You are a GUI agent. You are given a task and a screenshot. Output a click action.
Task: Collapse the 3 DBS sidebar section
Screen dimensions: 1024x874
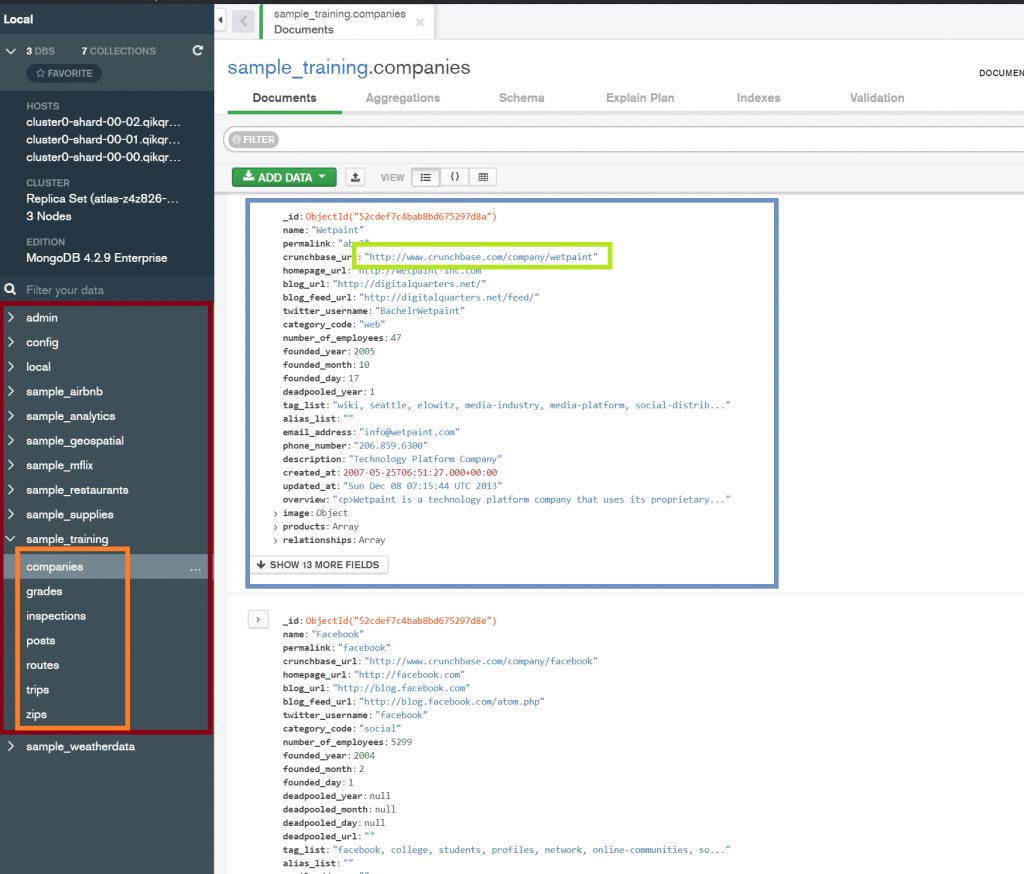coord(11,51)
